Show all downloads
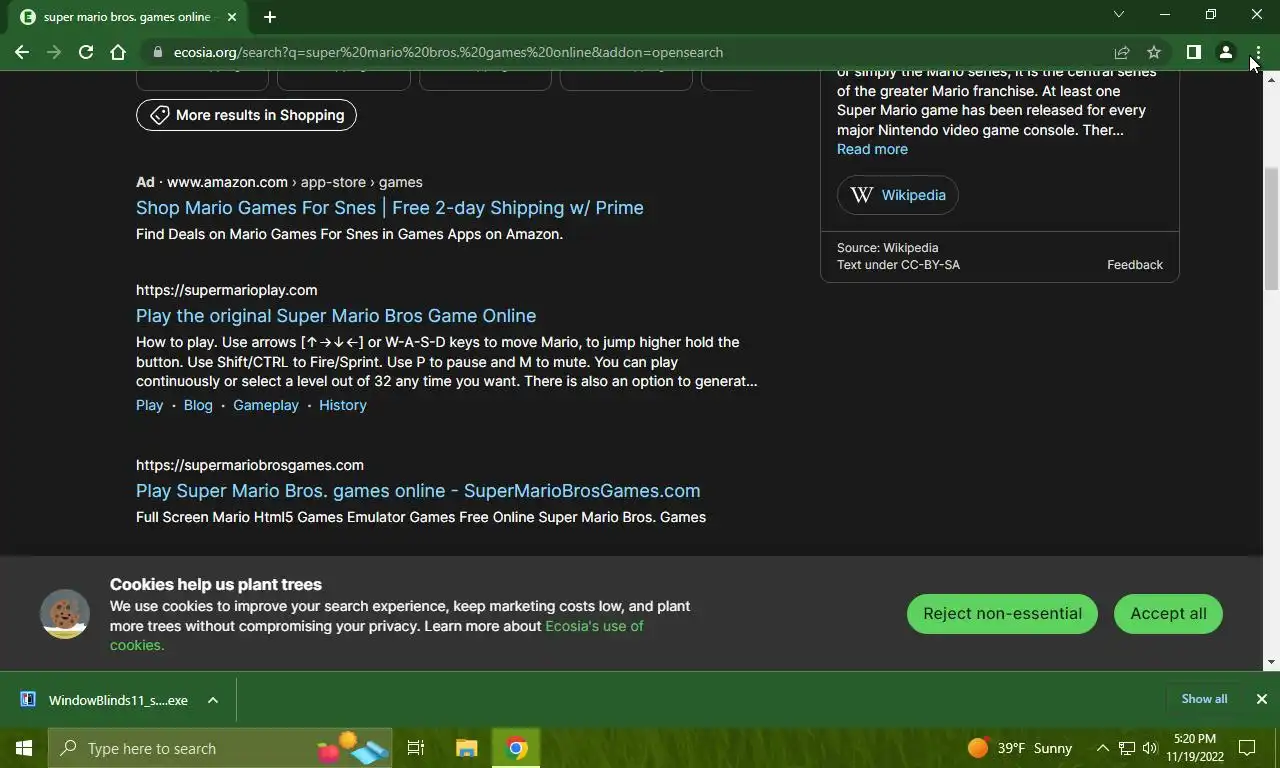The image size is (1280, 768). 1204,699
